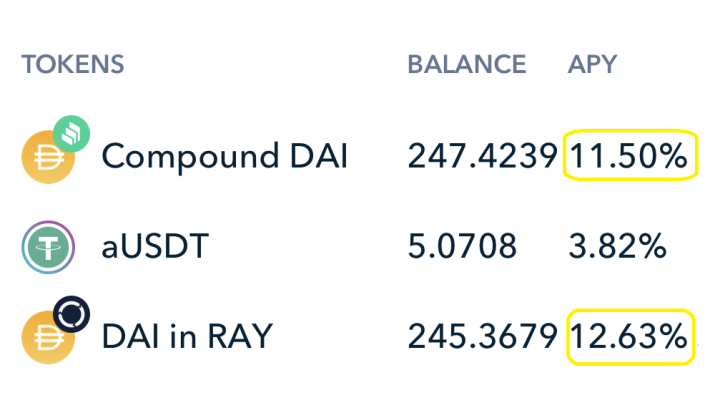The width and height of the screenshot is (710, 403).
Task: Sort by the TOKENS column header
Action: coord(73,65)
